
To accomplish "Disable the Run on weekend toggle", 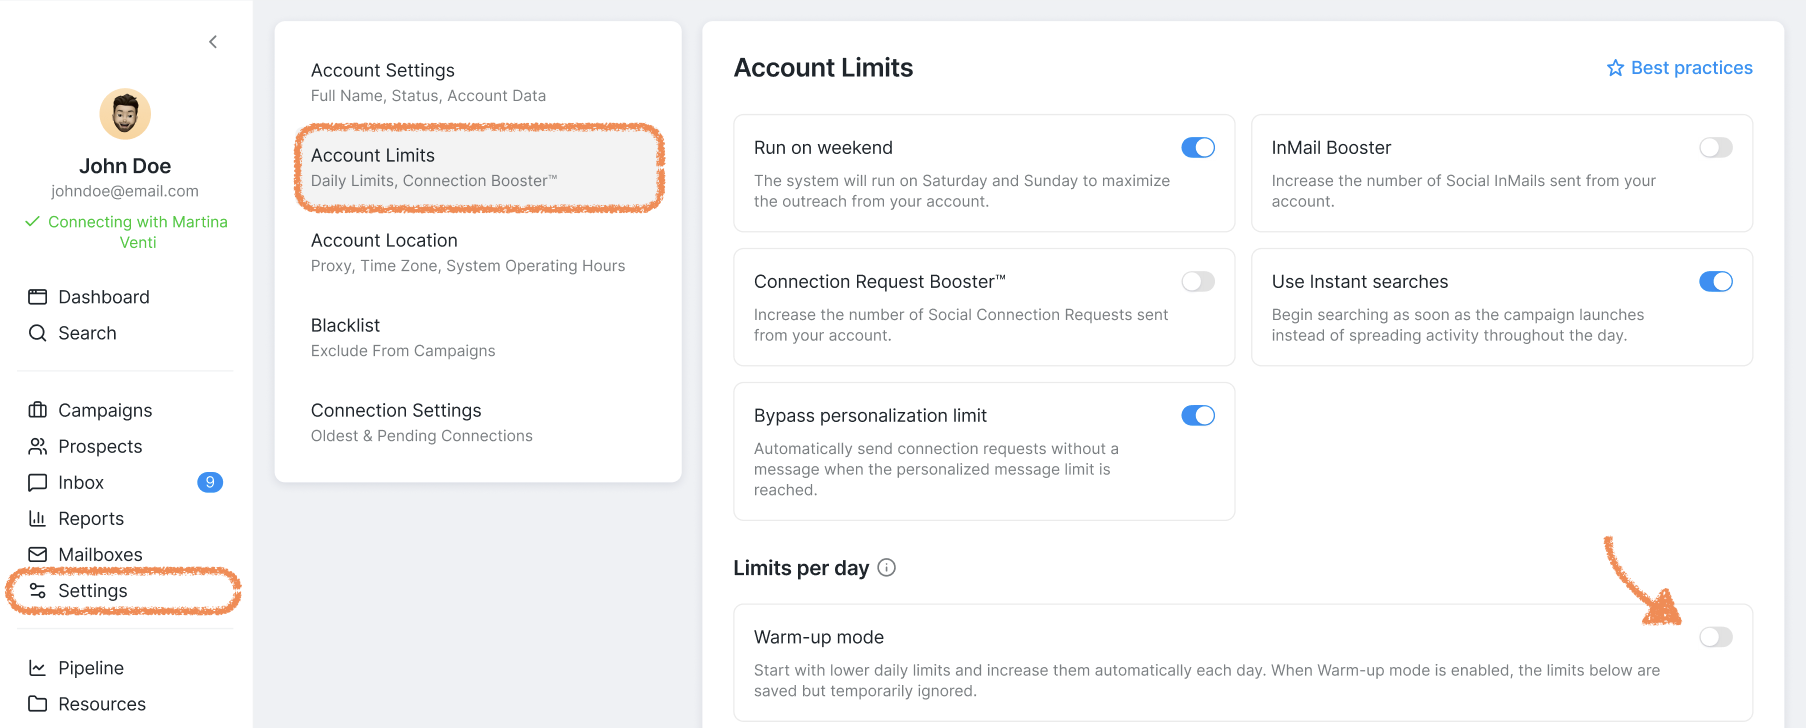I will pyautogui.click(x=1198, y=148).
